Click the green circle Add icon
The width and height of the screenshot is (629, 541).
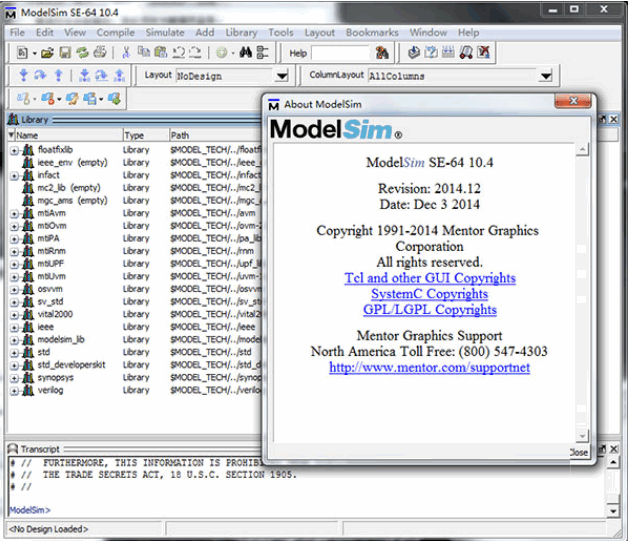coord(222,53)
